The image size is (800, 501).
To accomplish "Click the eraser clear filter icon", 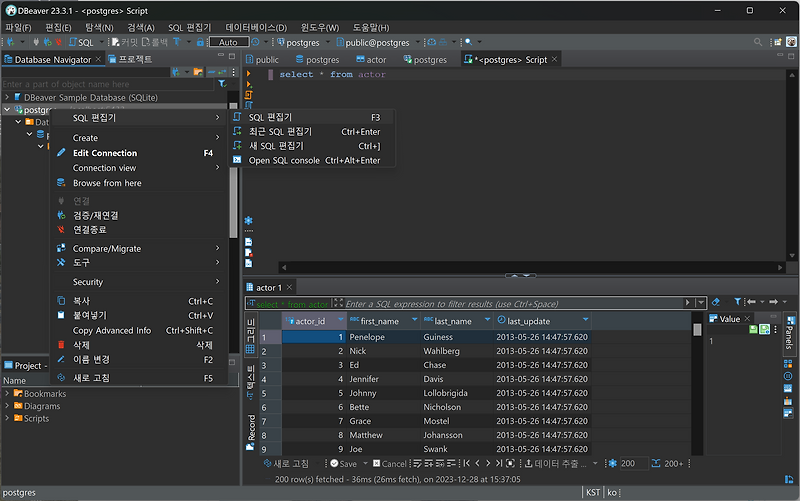I will coord(716,302).
